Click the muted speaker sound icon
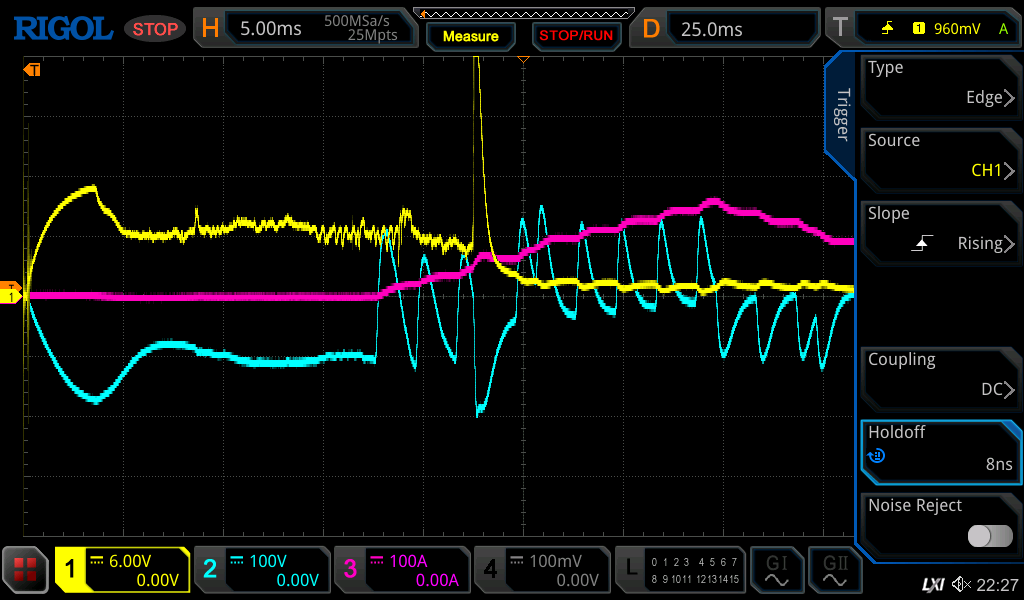The width and height of the screenshot is (1024, 600). pyautogui.click(x=961, y=584)
